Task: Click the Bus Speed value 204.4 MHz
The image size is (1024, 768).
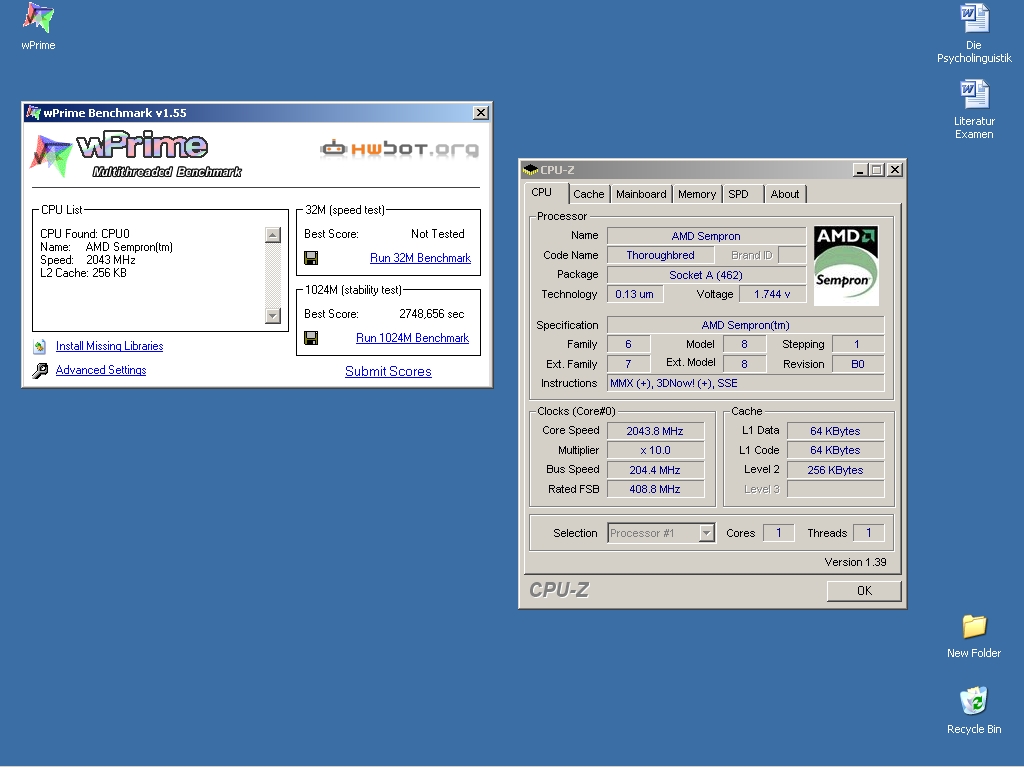Action: [655, 470]
